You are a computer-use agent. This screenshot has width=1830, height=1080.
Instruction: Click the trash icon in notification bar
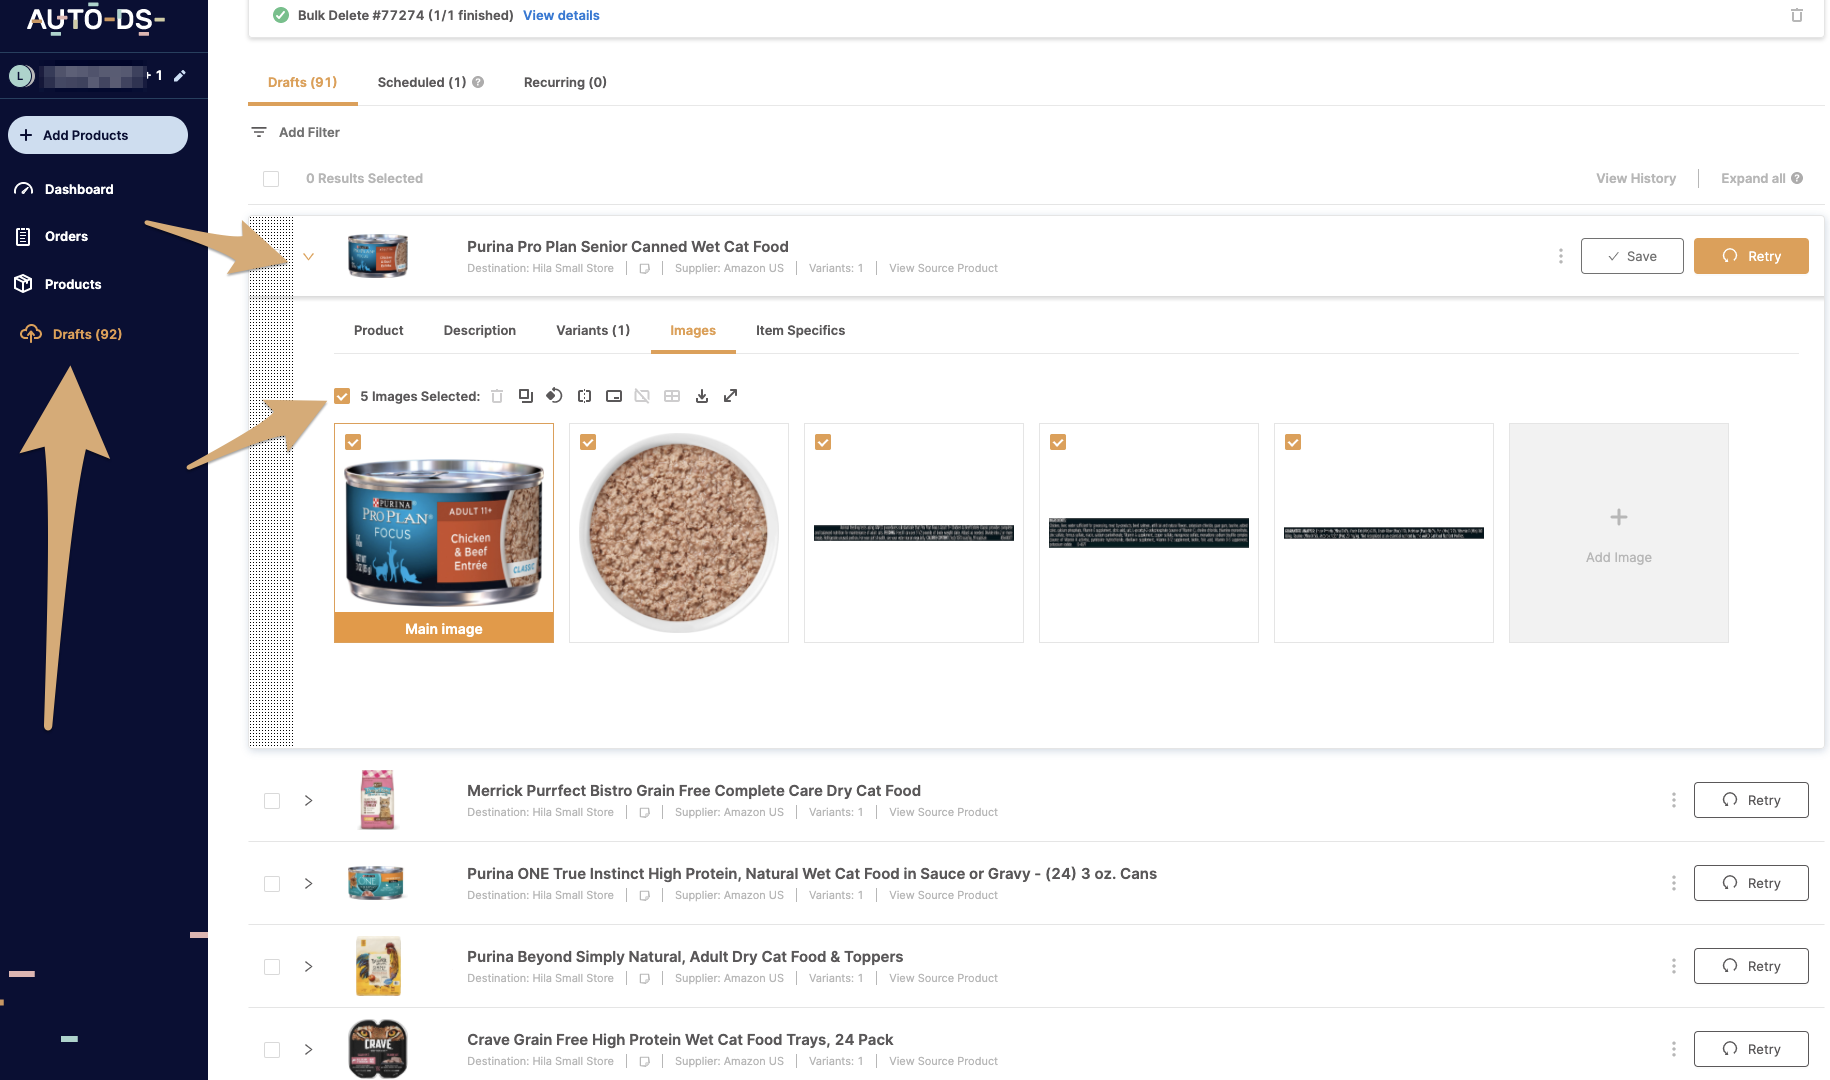pos(1797,15)
